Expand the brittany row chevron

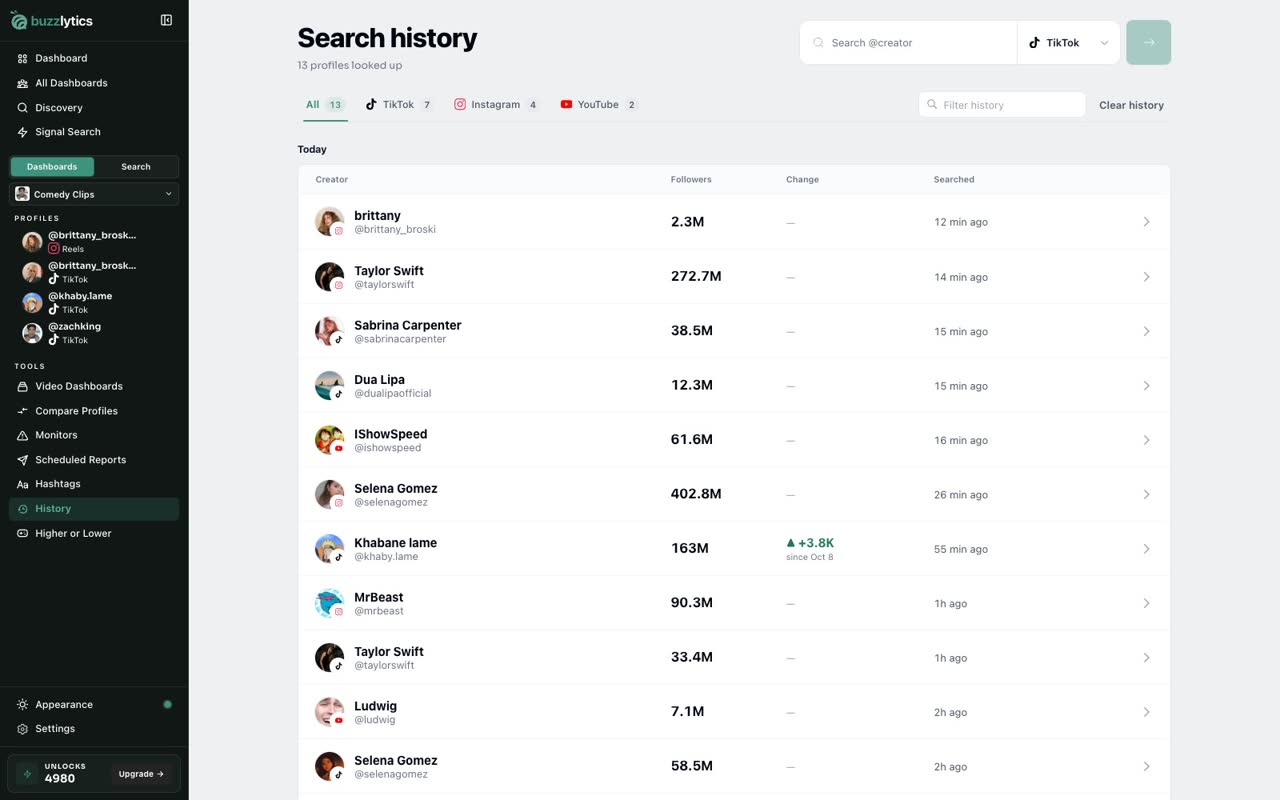coord(1146,222)
